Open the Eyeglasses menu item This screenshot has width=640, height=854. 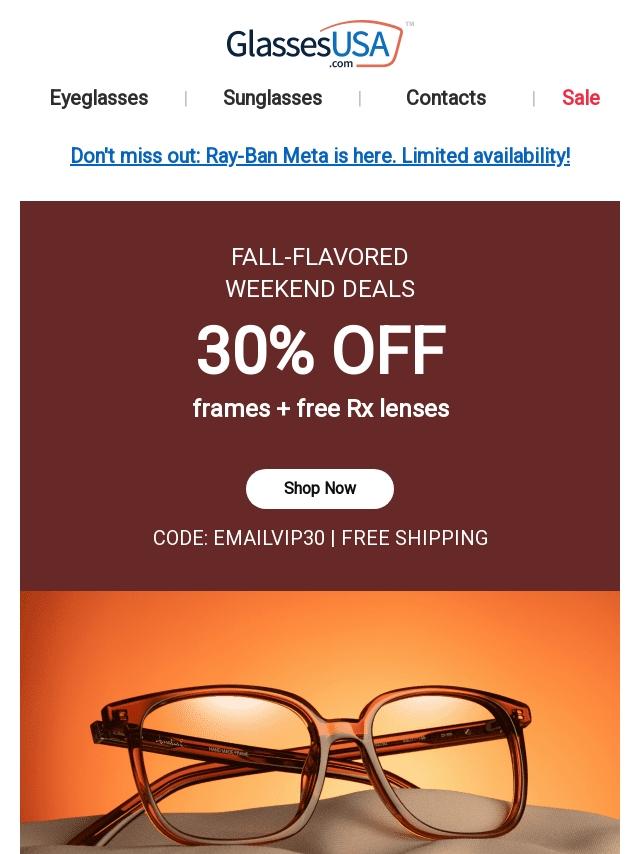pos(99,98)
